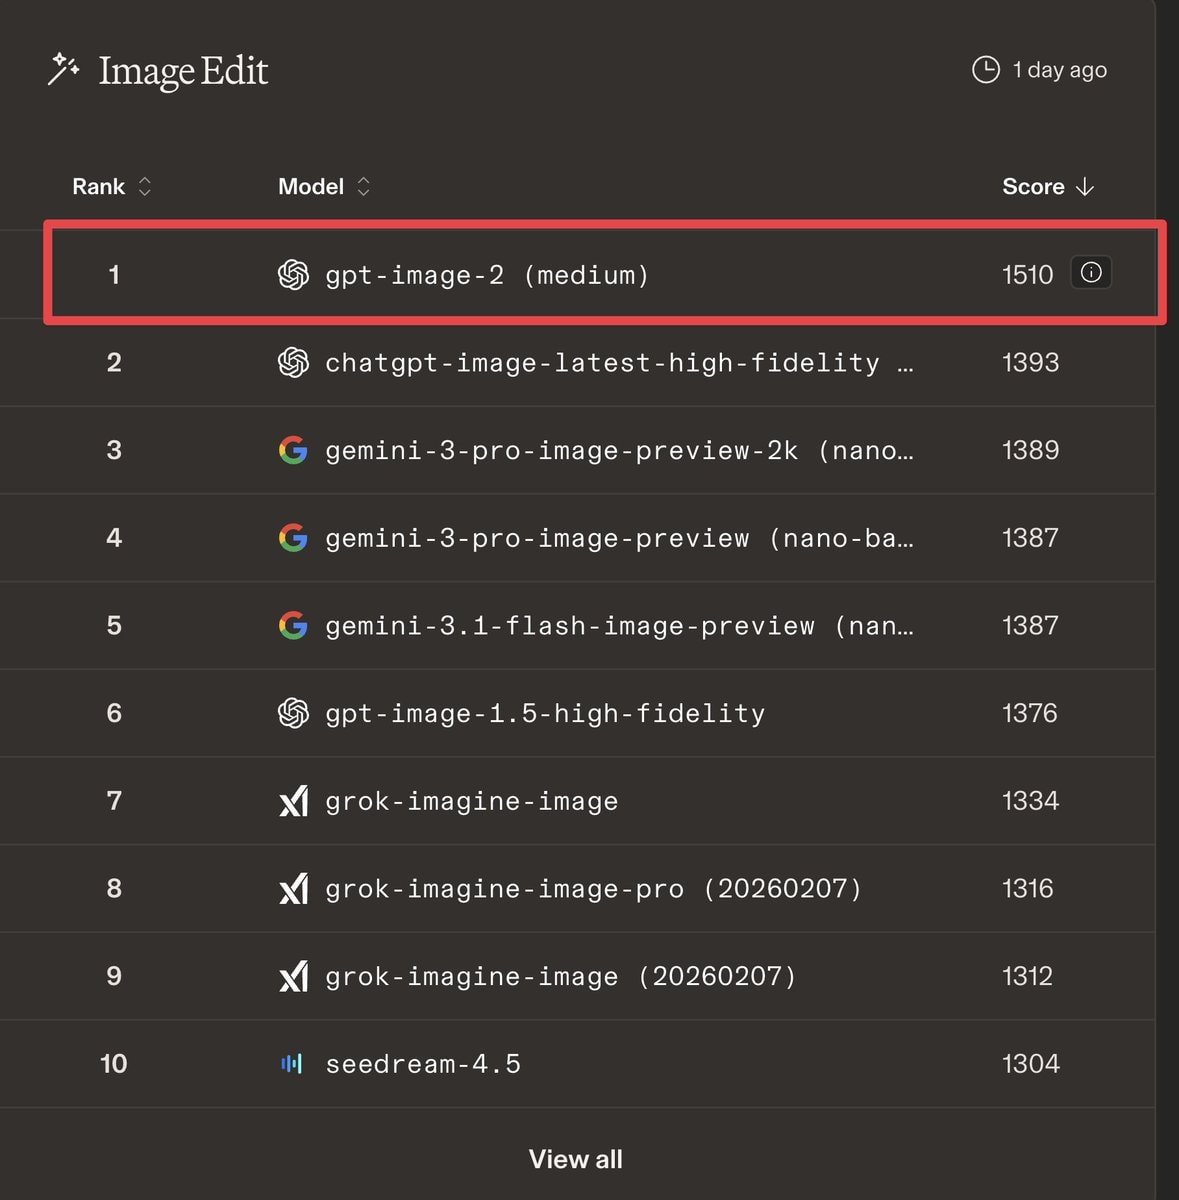1179x1200 pixels.
Task: Toggle sort order using Rank arrows
Action: point(145,187)
